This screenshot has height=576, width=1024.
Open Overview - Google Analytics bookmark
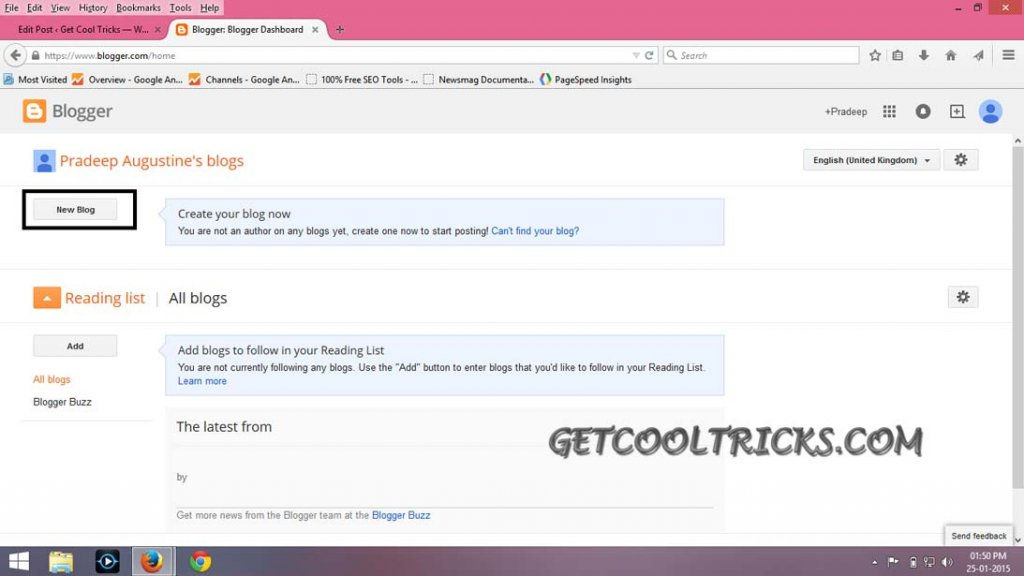click(127, 80)
